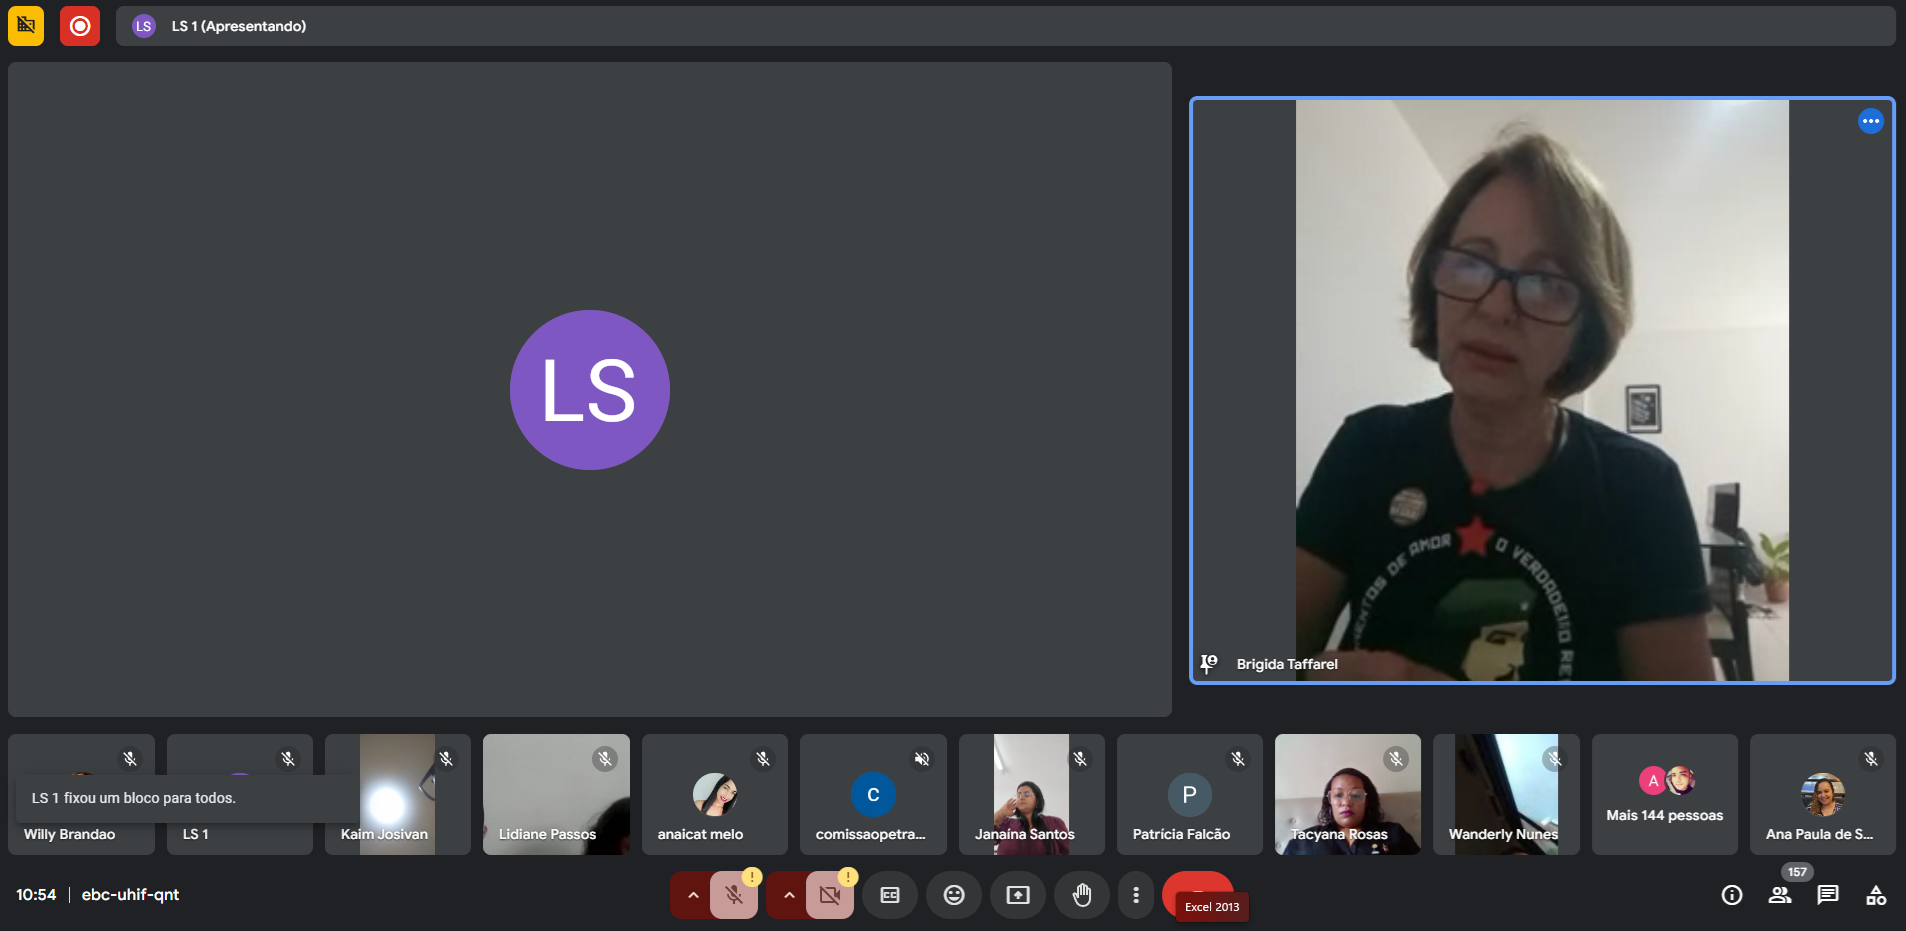Click the red recording indicator icon
The height and width of the screenshot is (931, 1906).
pyautogui.click(x=80, y=26)
